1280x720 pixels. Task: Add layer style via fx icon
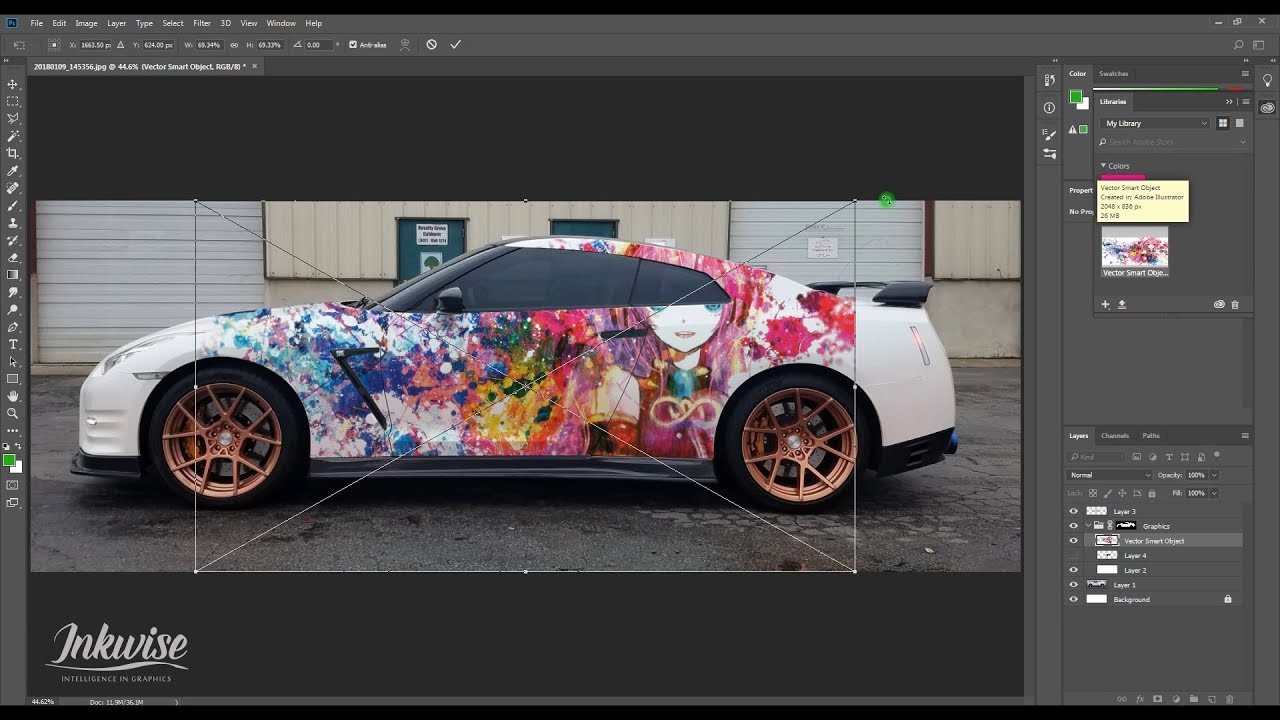[1140, 699]
